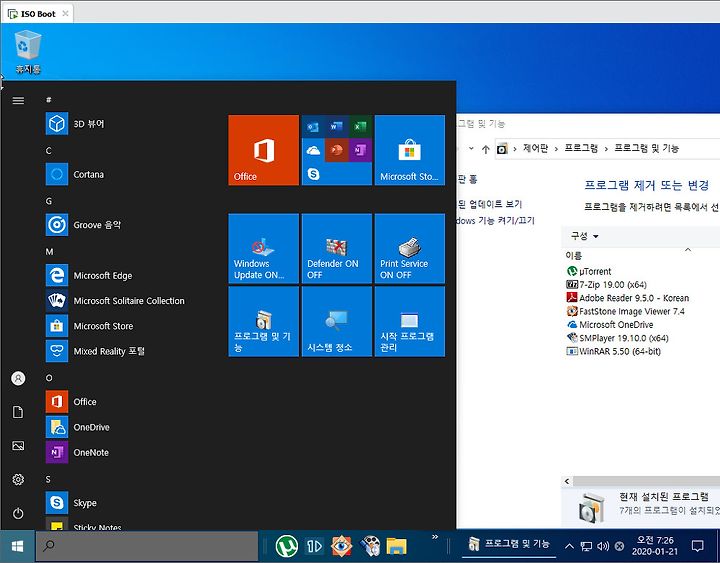Open Microsoft Solitaire Collection
This screenshot has width=720, height=563.
coord(115,301)
